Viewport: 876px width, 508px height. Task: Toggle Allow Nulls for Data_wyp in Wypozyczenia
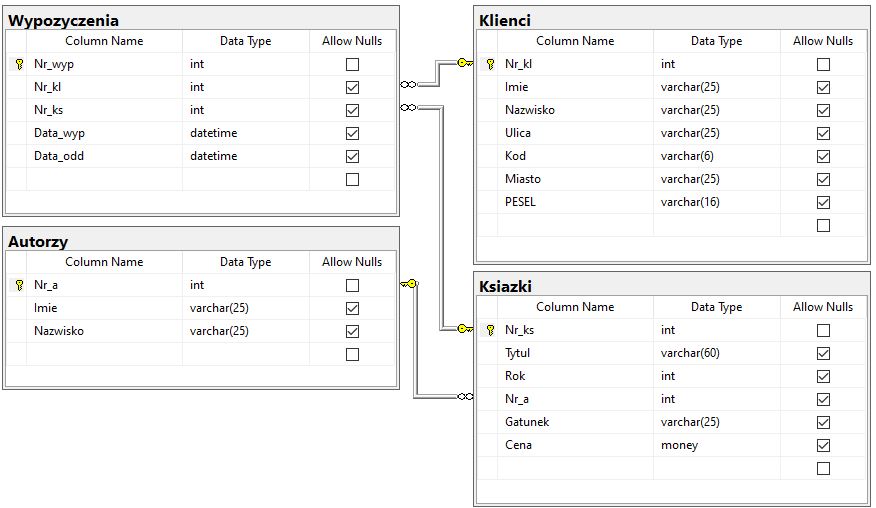[x=352, y=133]
